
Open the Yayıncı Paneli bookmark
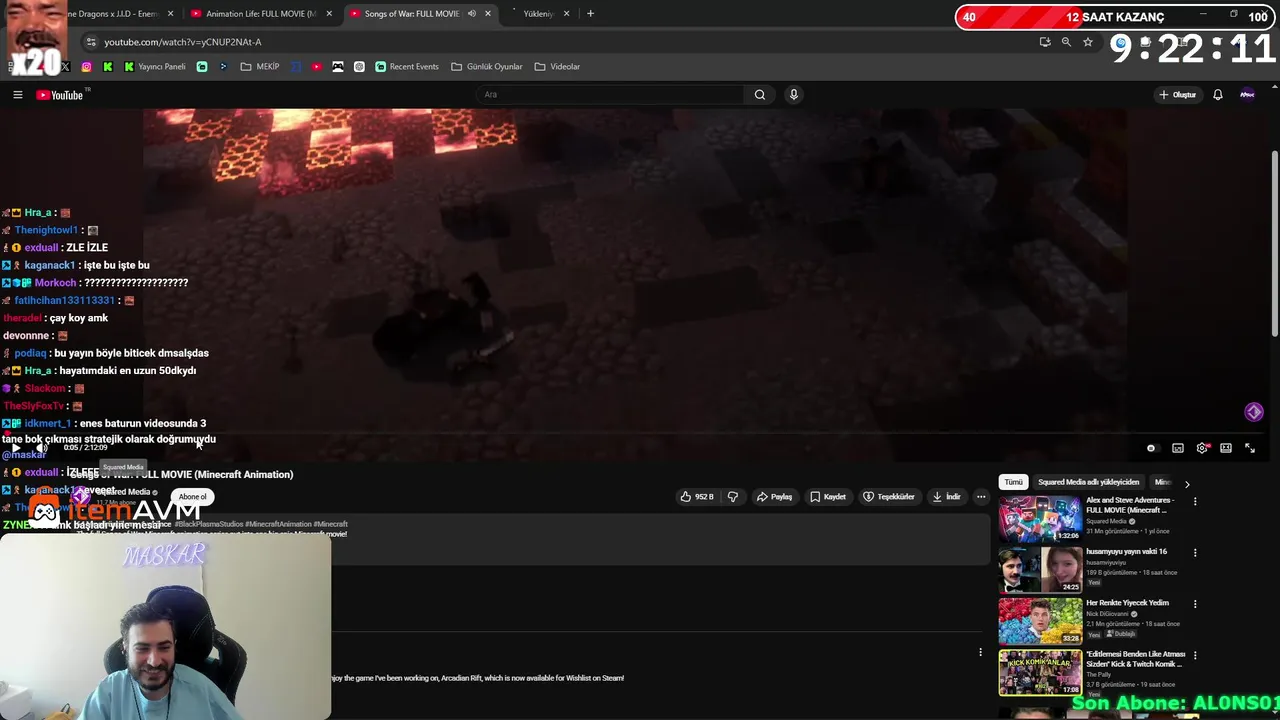[x=155, y=67]
